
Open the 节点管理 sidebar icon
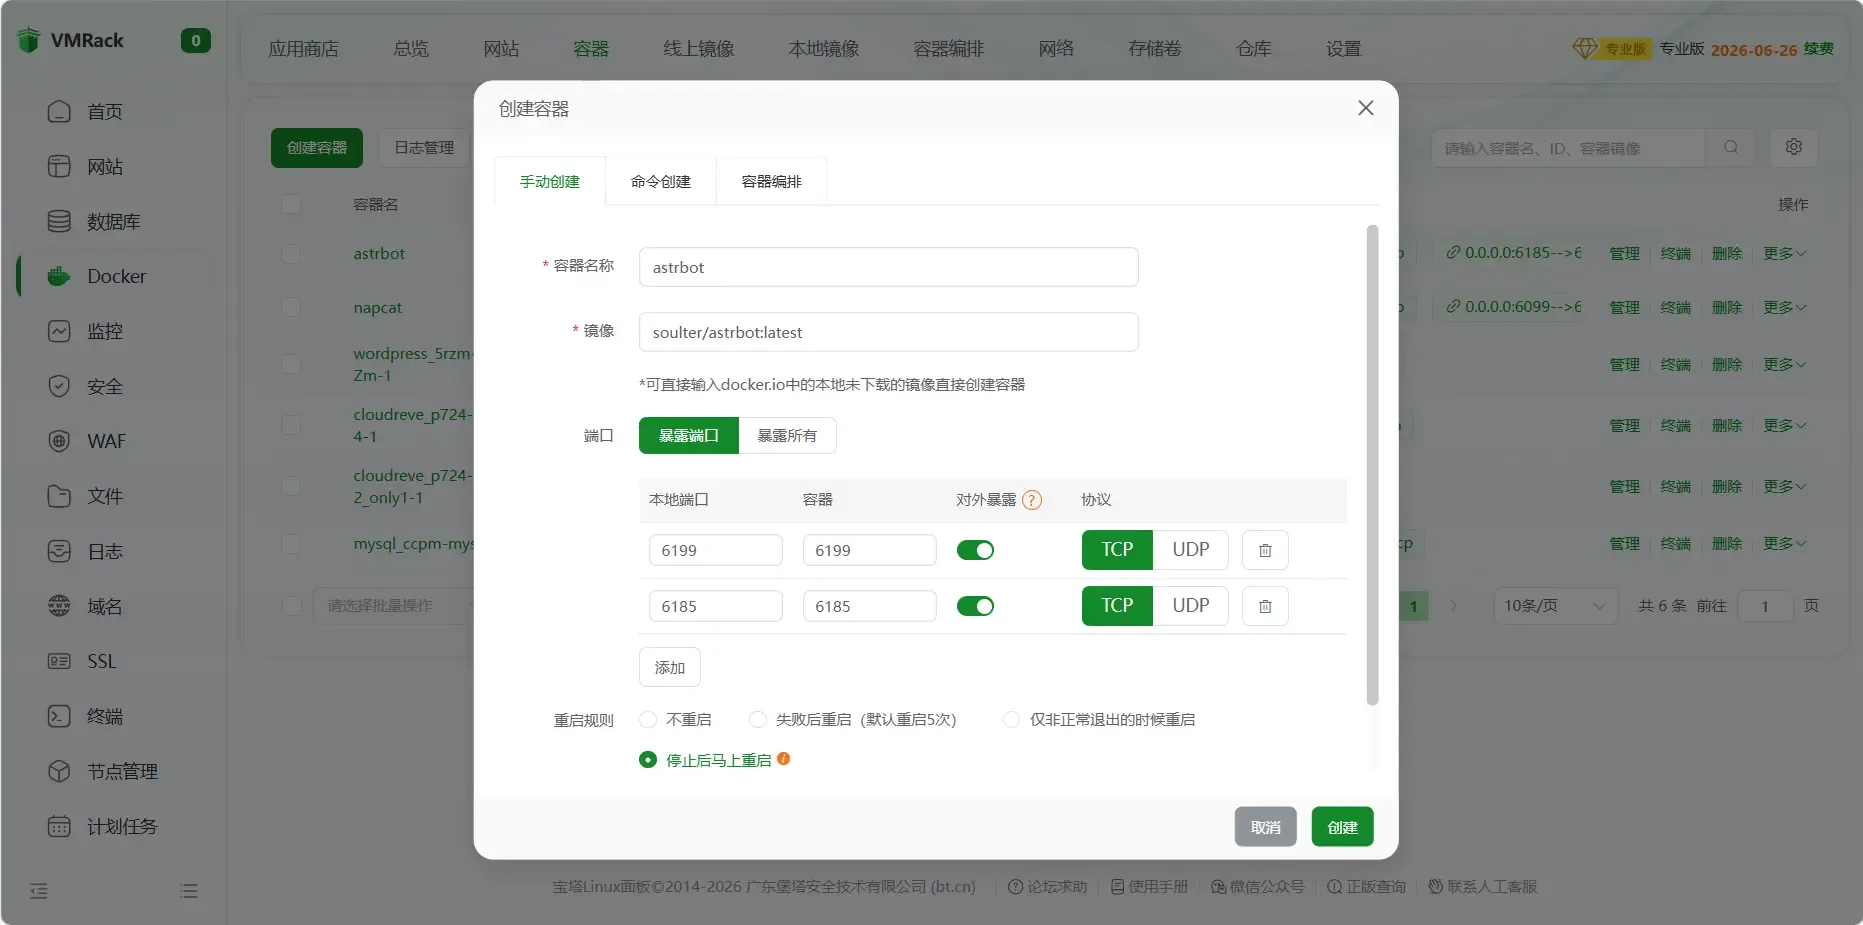click(x=59, y=771)
